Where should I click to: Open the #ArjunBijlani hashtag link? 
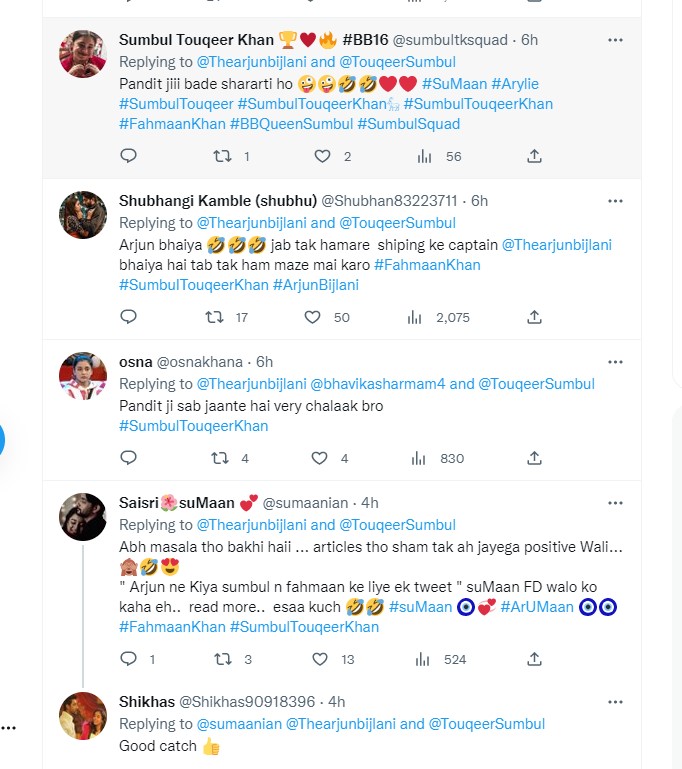point(315,285)
